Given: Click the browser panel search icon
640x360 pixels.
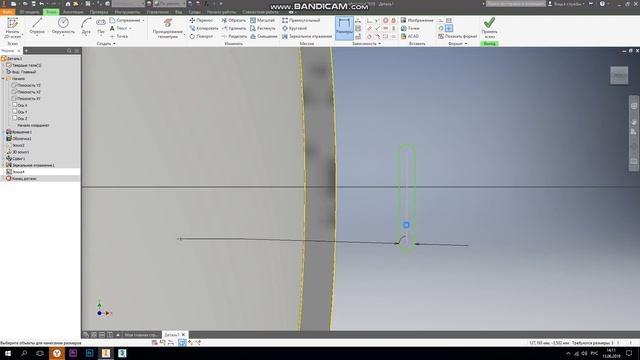Looking at the screenshot, I should (x=69, y=51).
